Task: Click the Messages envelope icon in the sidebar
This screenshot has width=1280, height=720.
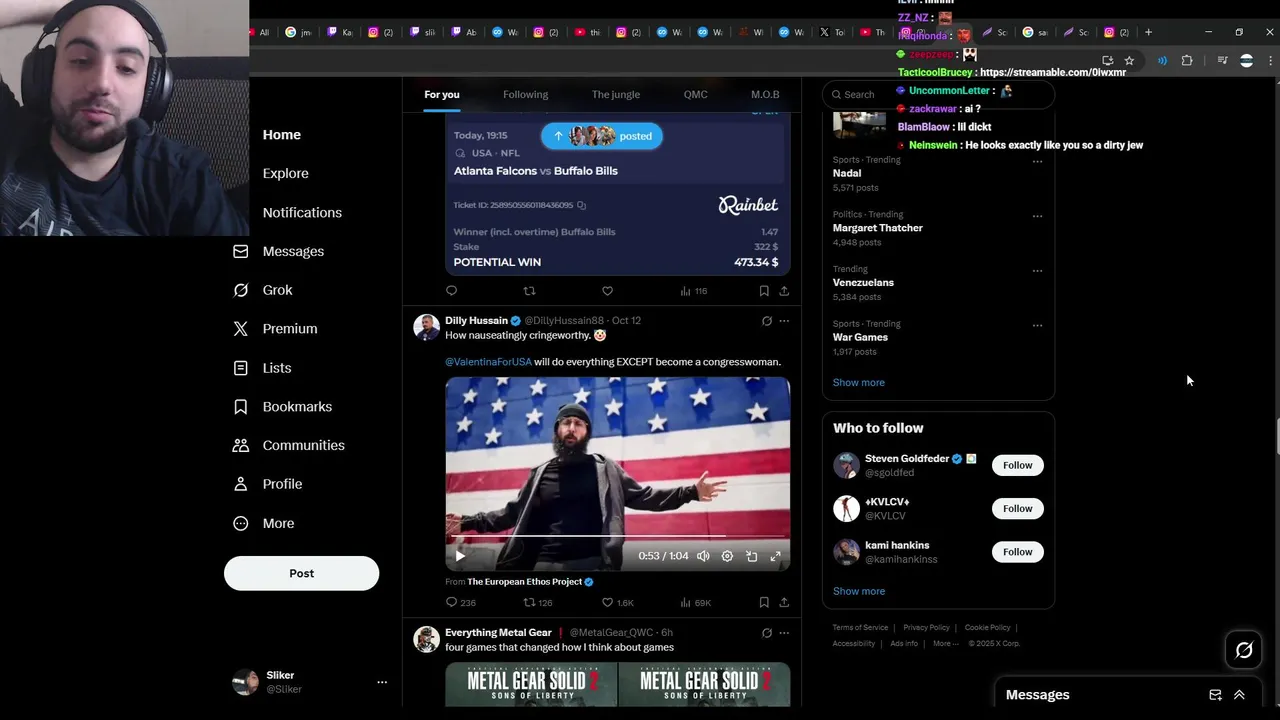Action: point(240,251)
